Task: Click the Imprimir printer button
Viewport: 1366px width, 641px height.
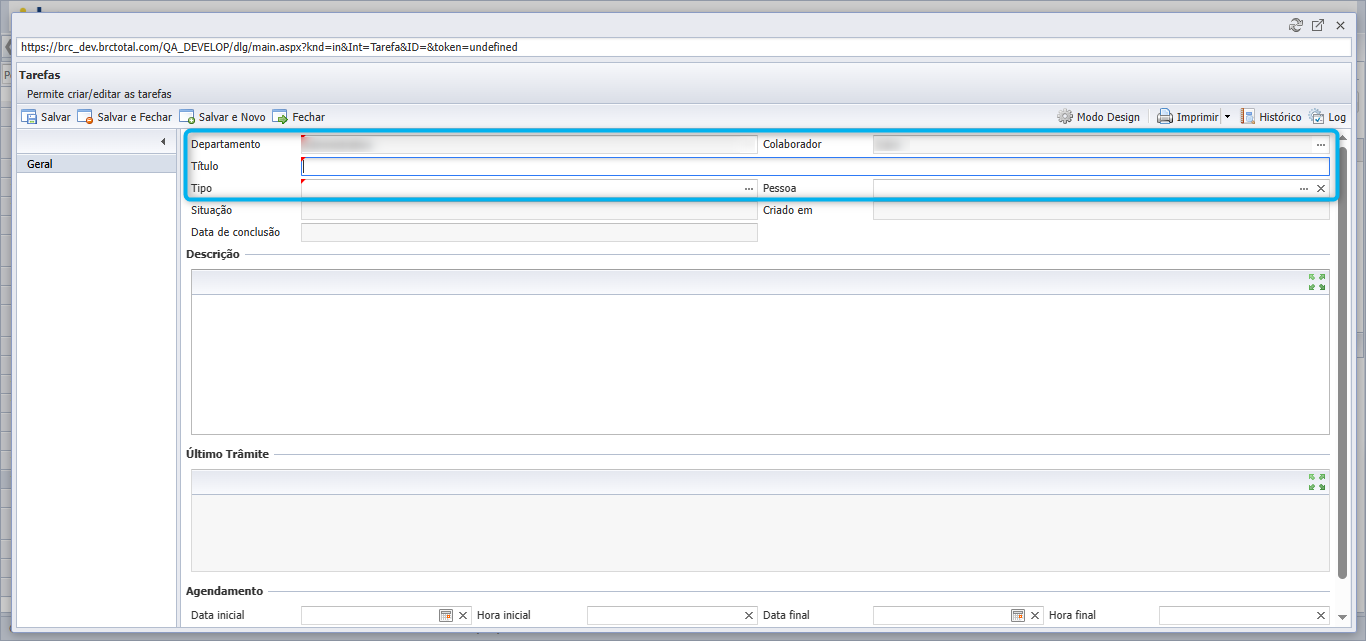Action: tap(1187, 117)
